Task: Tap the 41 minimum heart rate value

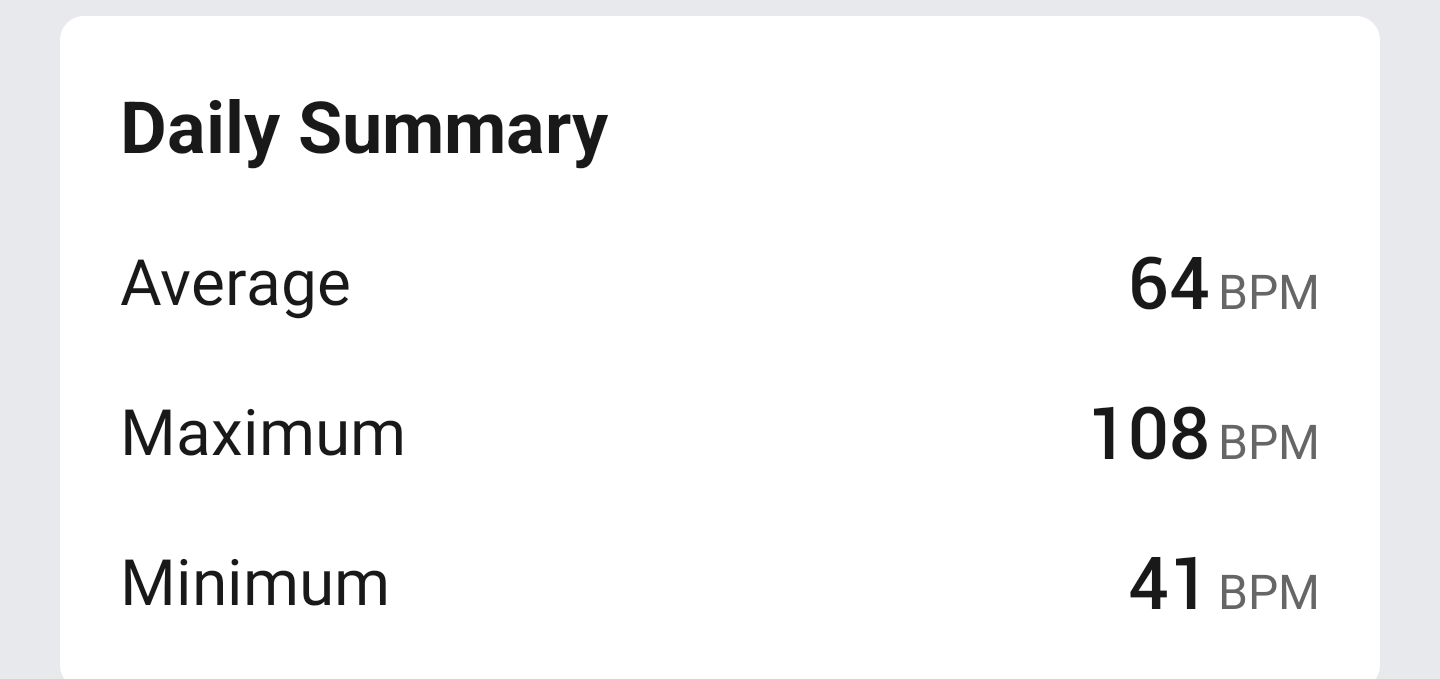Action: point(1166,585)
